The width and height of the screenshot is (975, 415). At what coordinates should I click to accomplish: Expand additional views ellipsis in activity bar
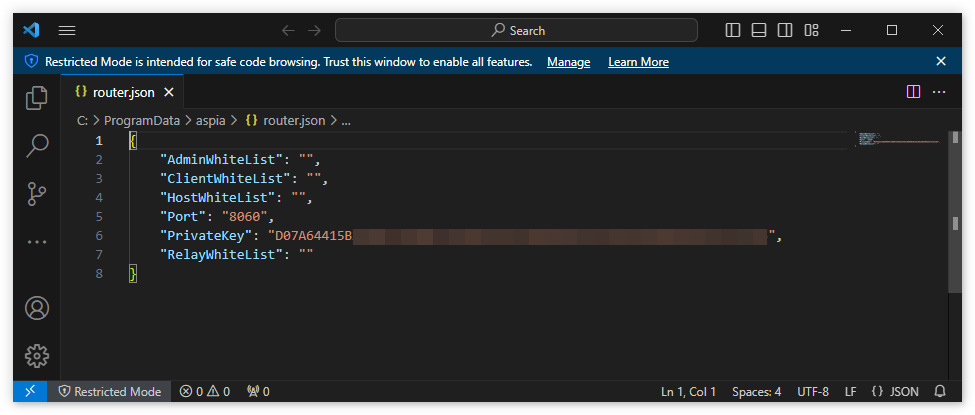(37, 241)
